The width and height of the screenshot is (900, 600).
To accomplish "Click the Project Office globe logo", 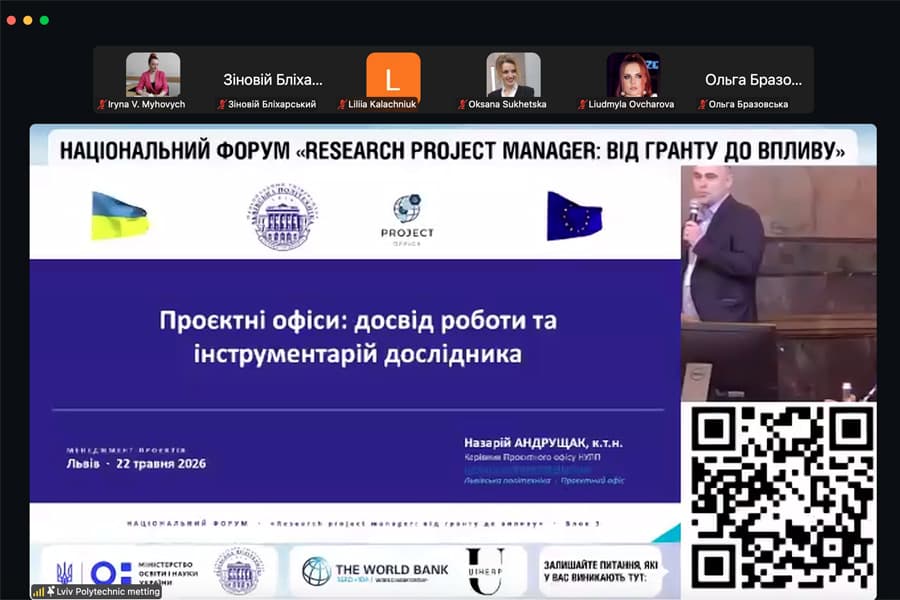I will coord(407,220).
